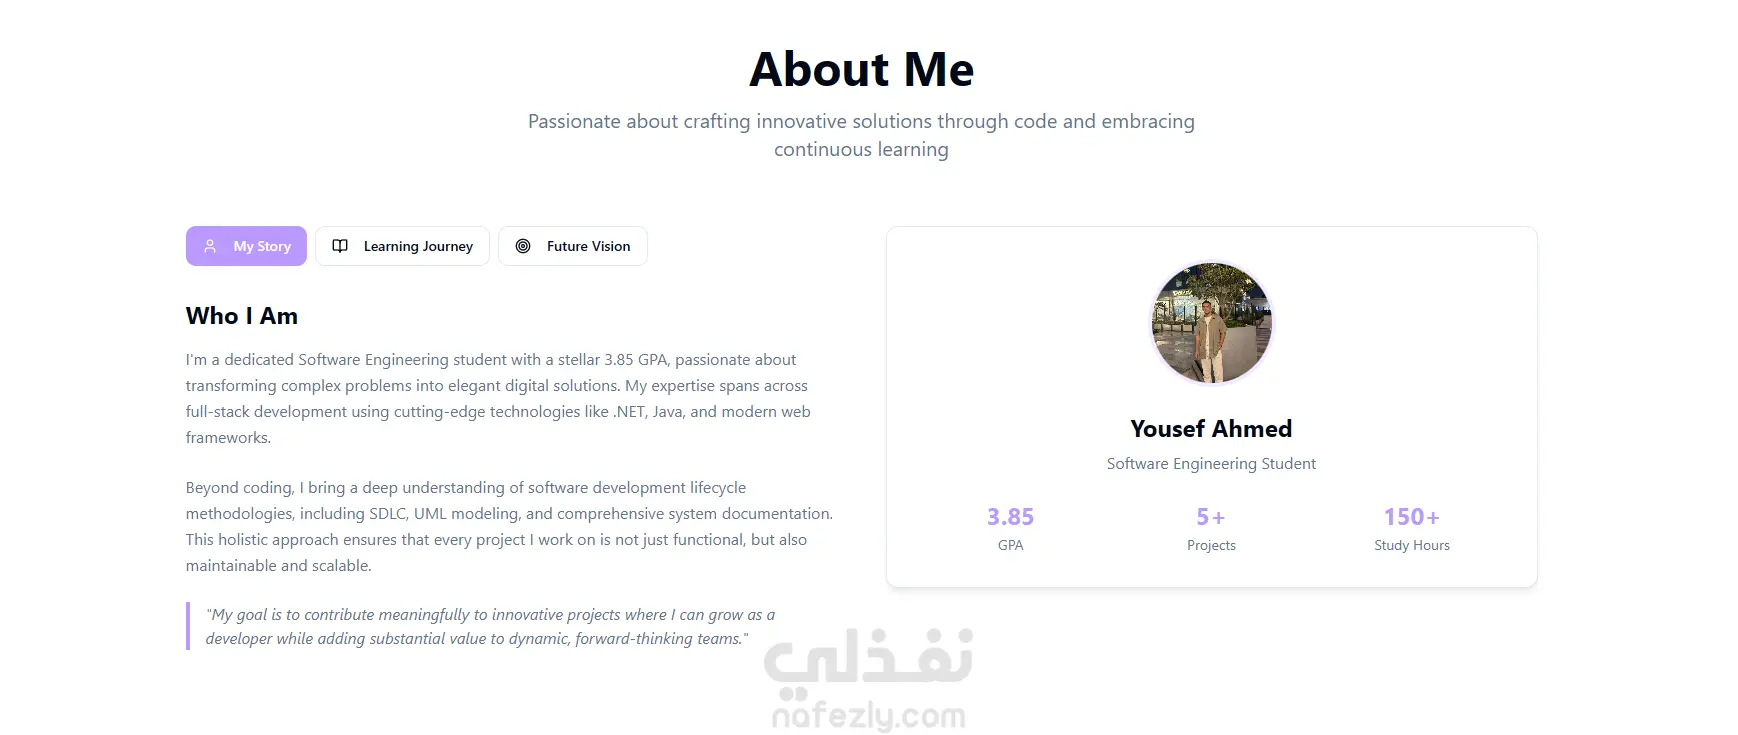
Task: Click the target icon for Future Vision
Action: [x=523, y=246]
